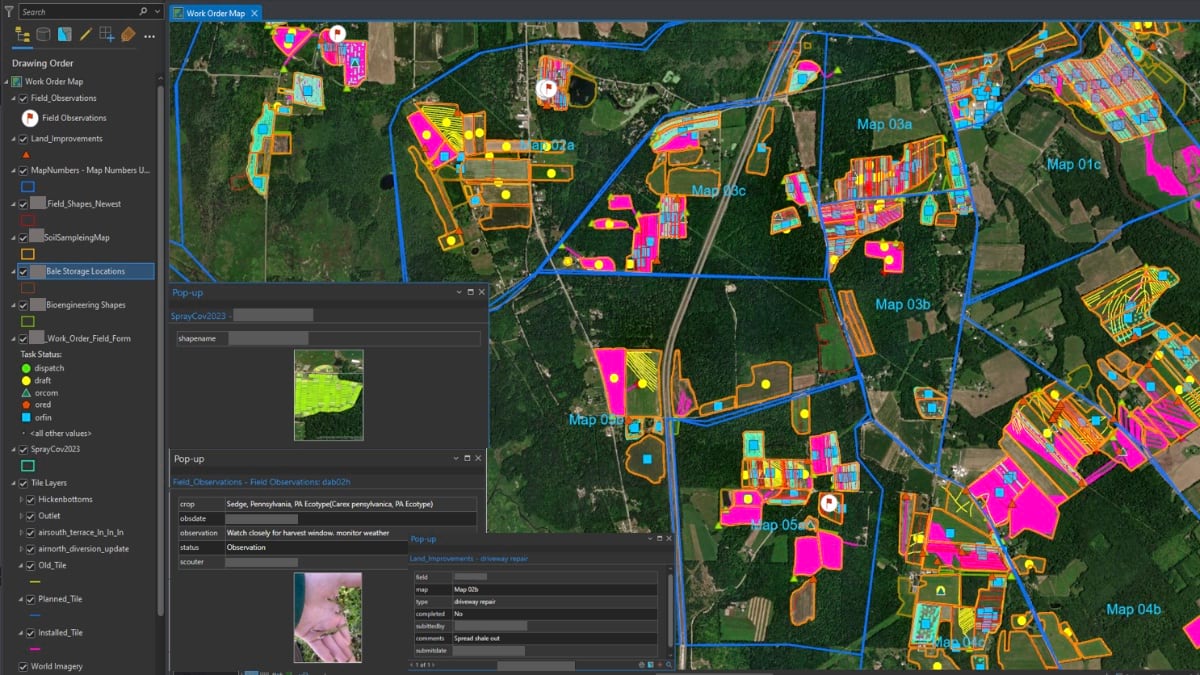The image size is (1200, 675).
Task: Click the orcom triangle legend symbol
Action: tap(26, 394)
